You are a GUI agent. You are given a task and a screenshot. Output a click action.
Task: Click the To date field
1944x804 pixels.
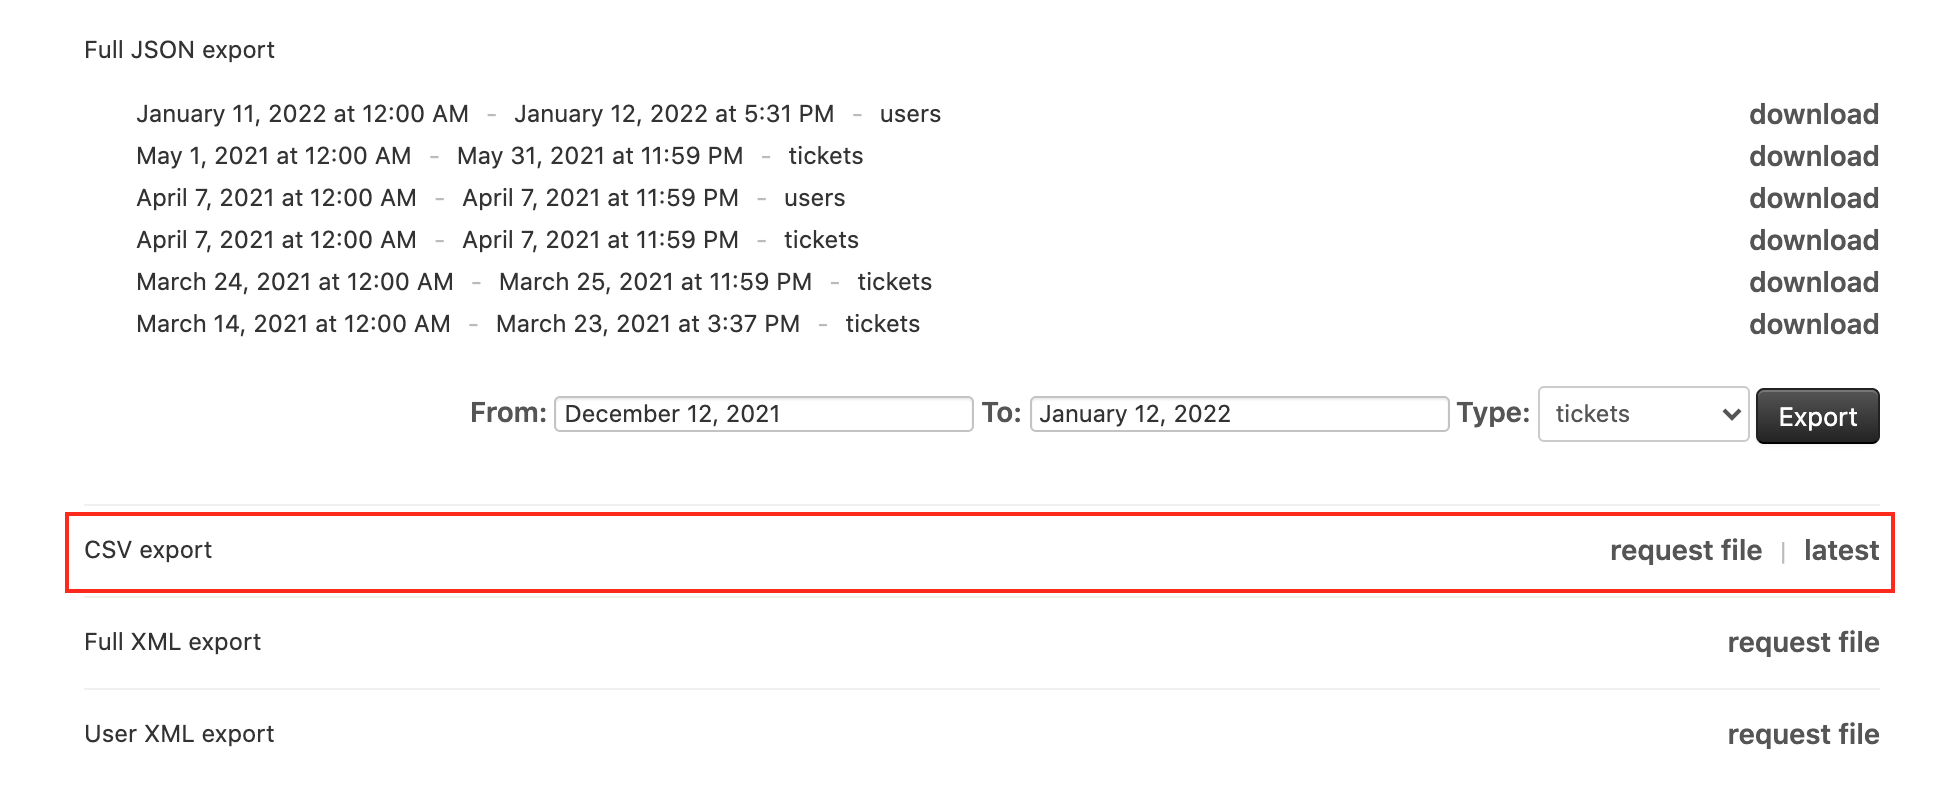coord(1238,413)
